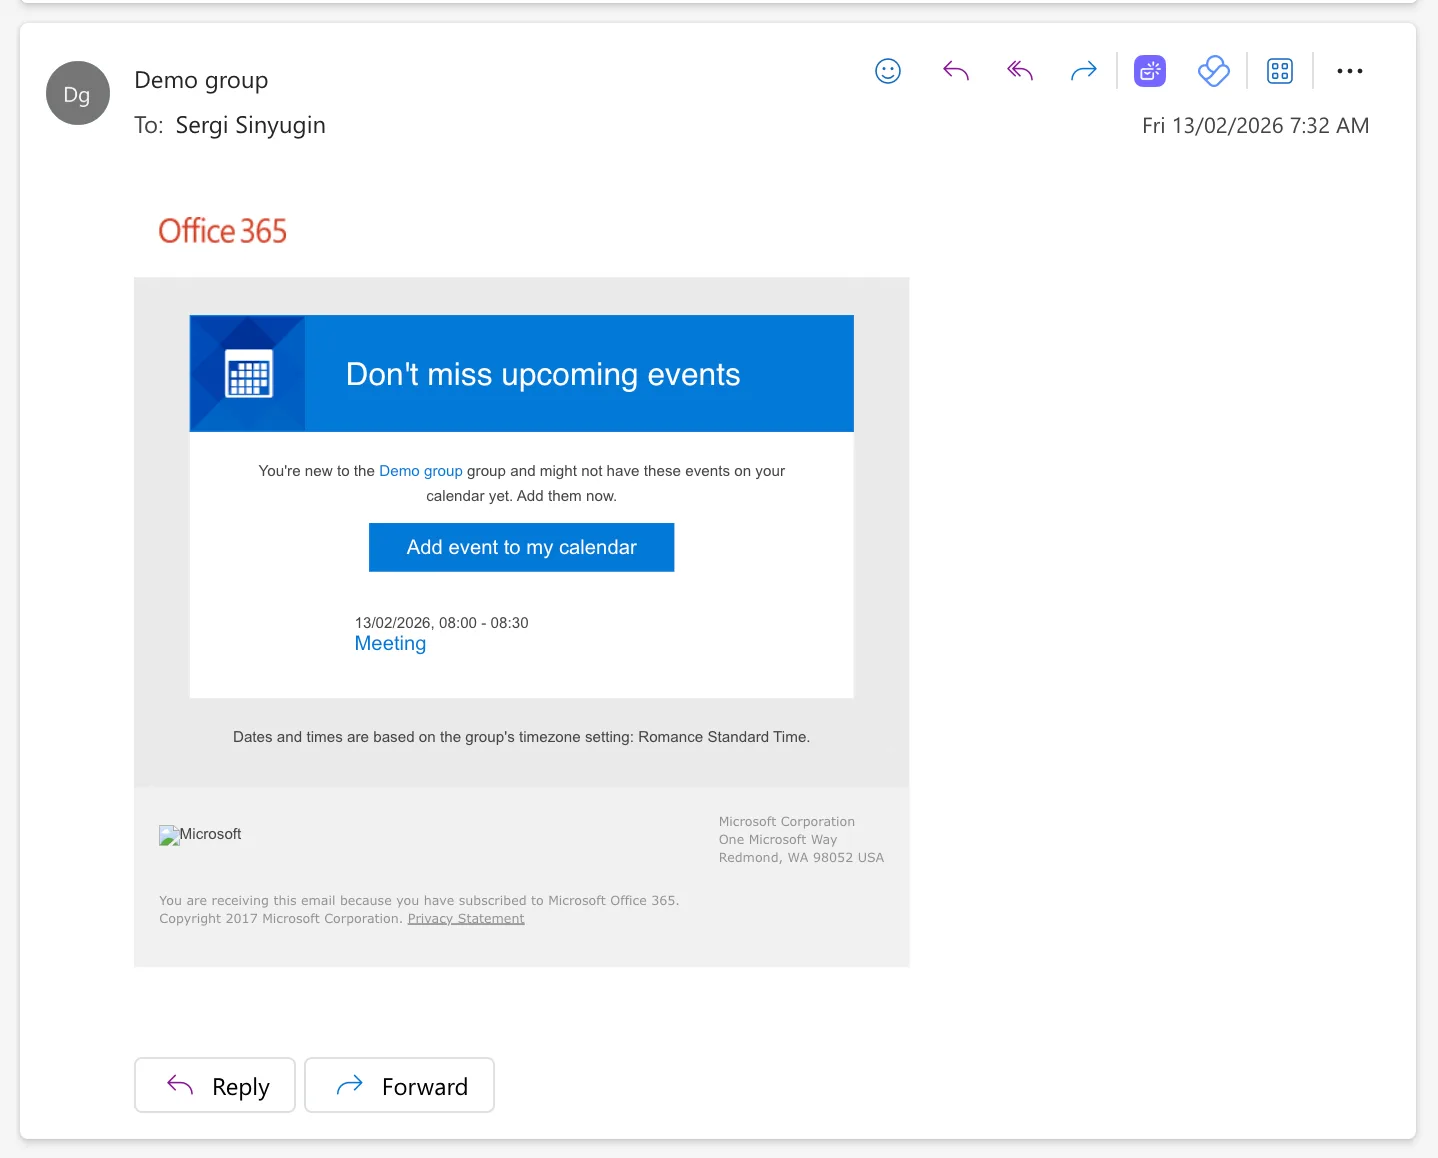Viewport: 1438px width, 1158px height.
Task: Select recipient name Sergi Sinyugin
Action: (250, 124)
